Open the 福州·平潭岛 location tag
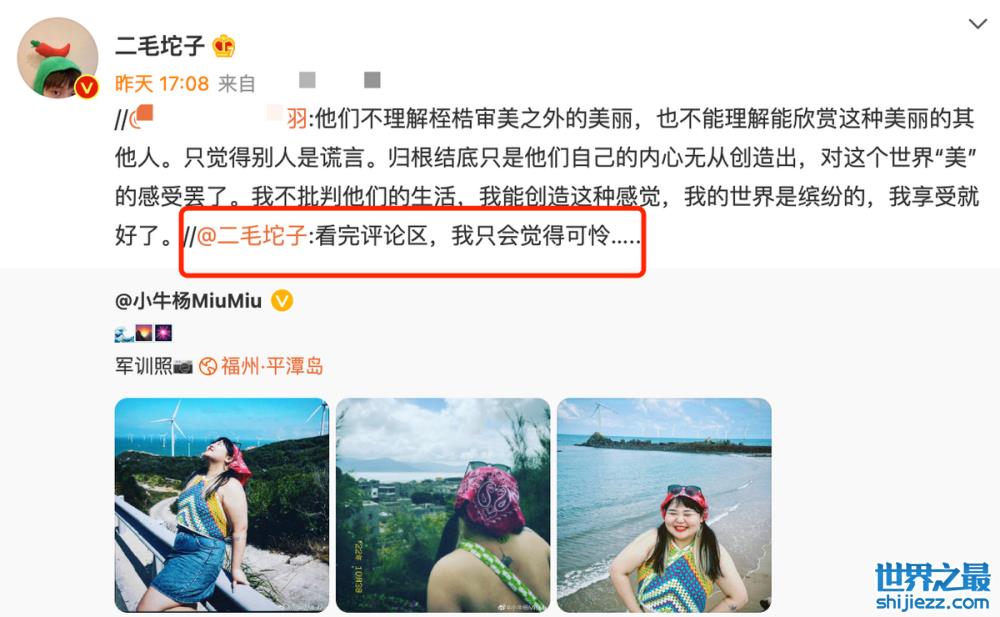Viewport: 1000px width, 617px height. [x=272, y=366]
